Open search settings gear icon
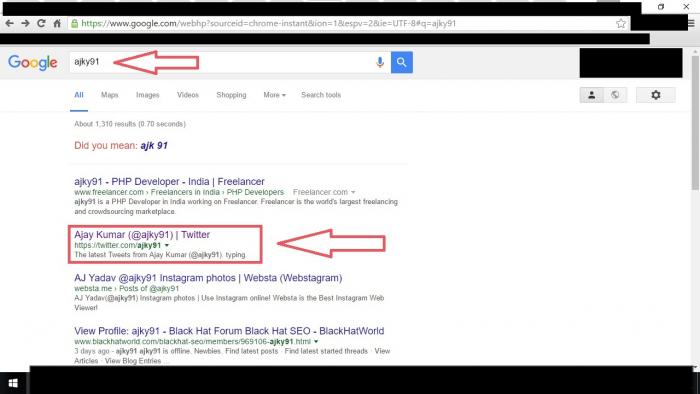The width and height of the screenshot is (700, 394). (656, 95)
